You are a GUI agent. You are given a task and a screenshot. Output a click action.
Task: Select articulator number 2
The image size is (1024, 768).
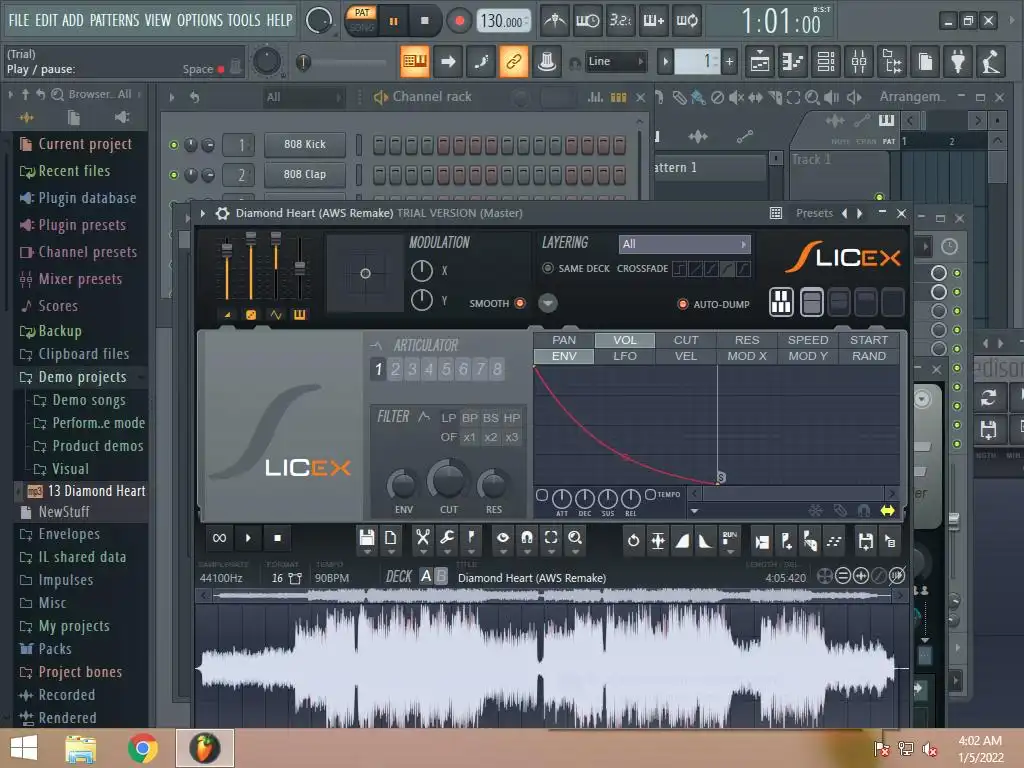click(395, 369)
